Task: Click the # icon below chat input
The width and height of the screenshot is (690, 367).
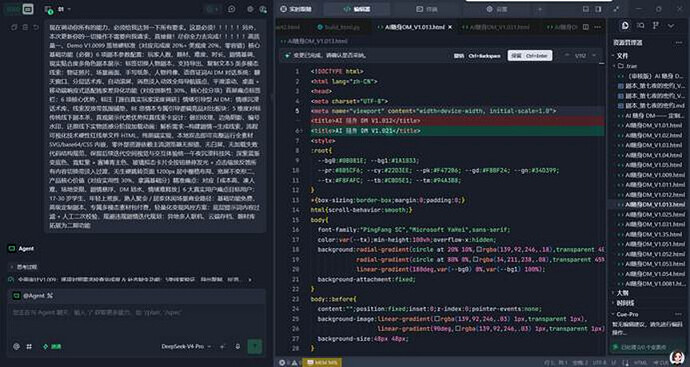Action: (x=29, y=347)
